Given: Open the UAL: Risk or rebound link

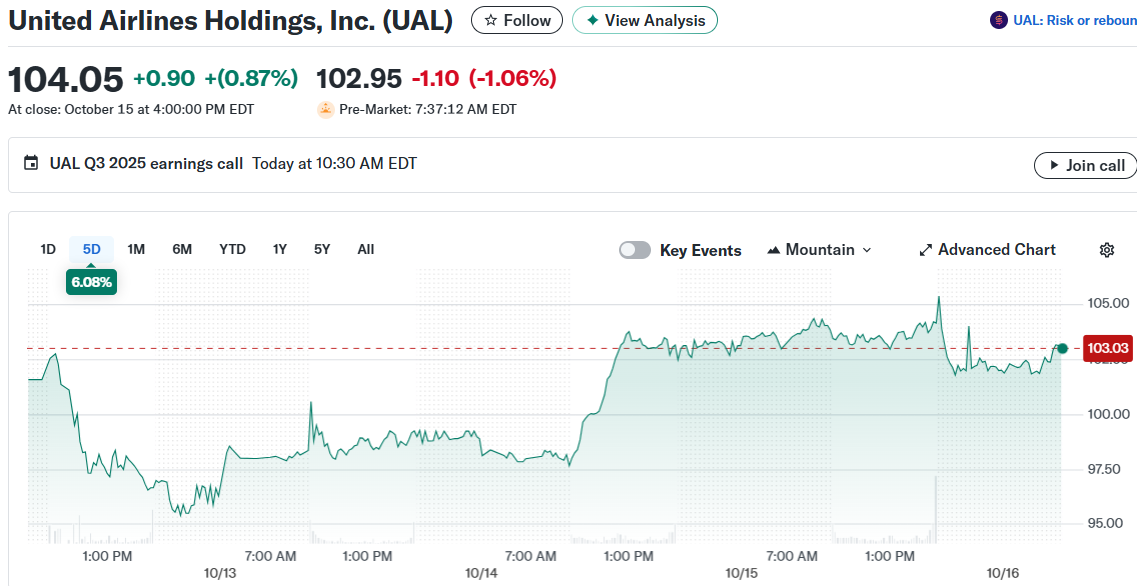Looking at the screenshot, I should (1074, 20).
